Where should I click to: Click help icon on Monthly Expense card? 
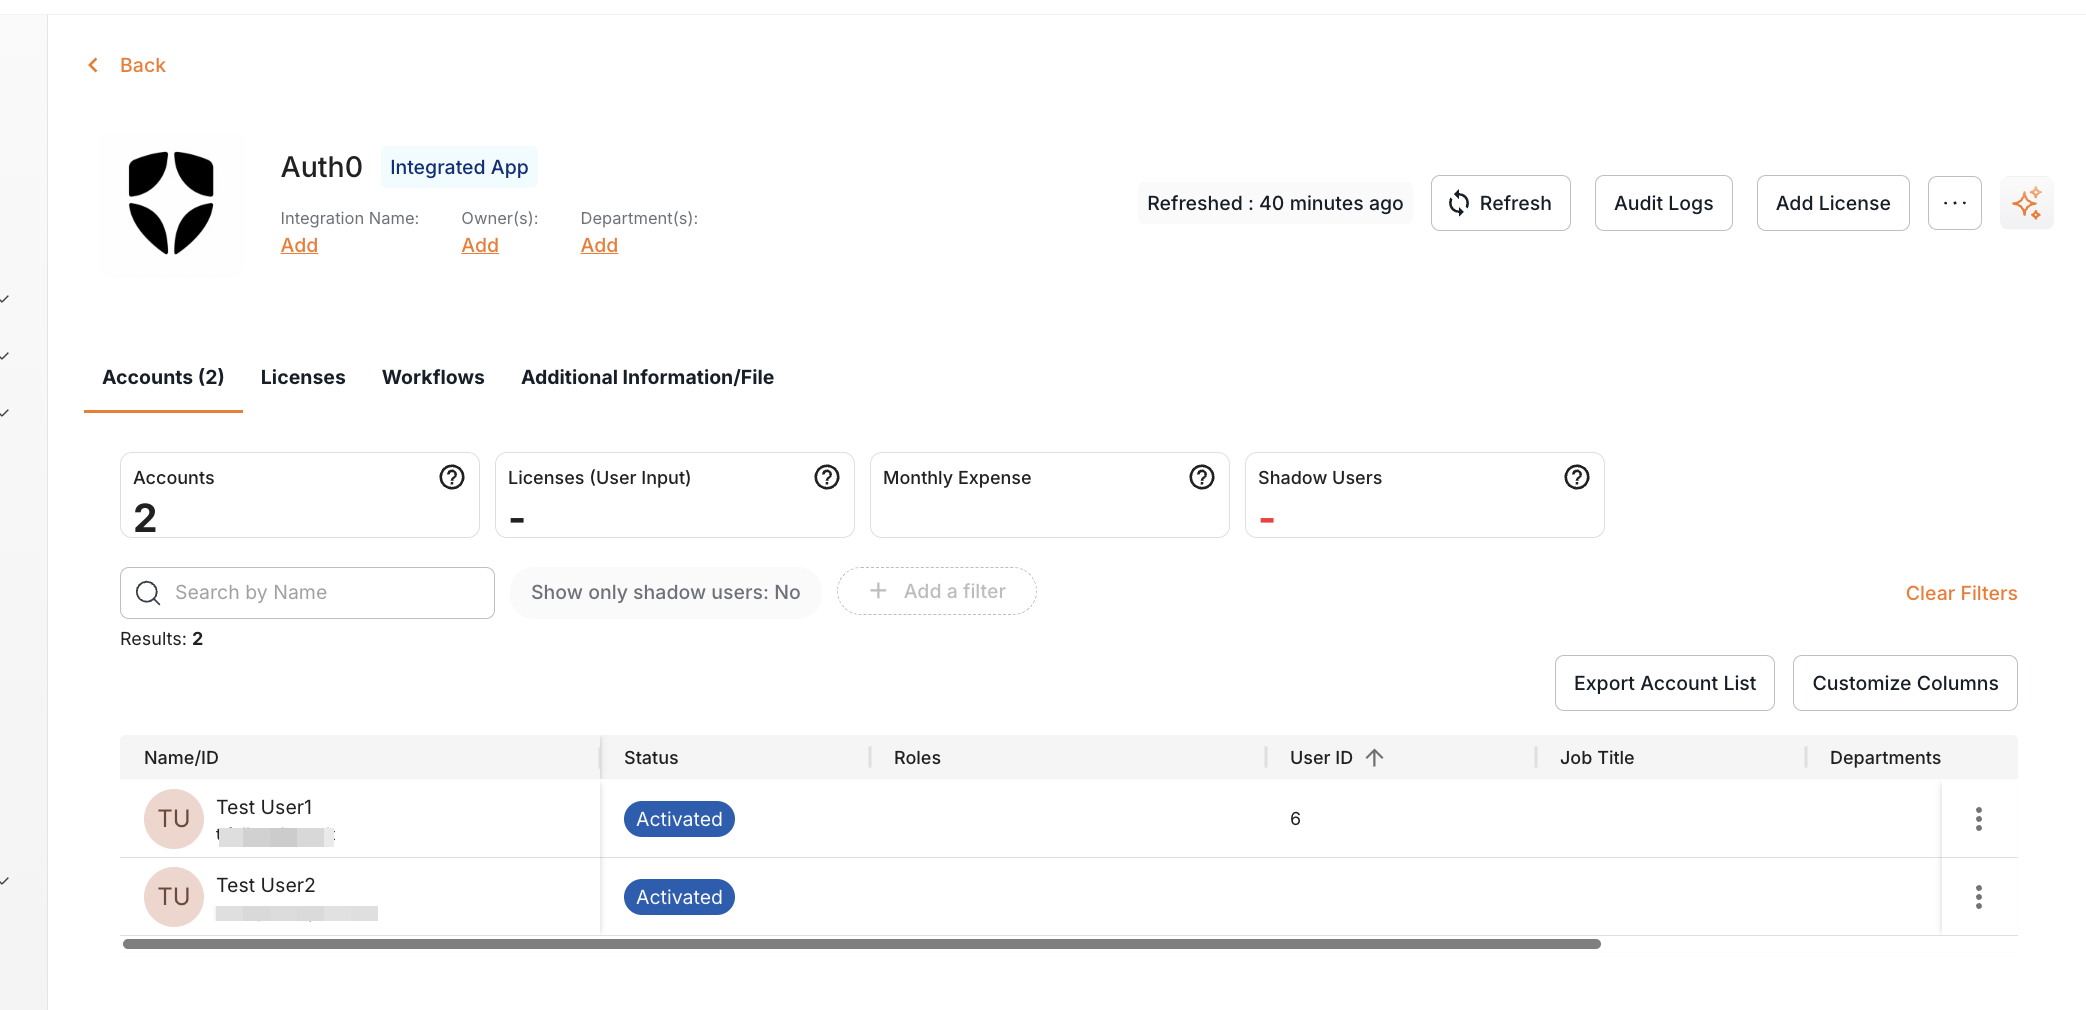[1202, 477]
